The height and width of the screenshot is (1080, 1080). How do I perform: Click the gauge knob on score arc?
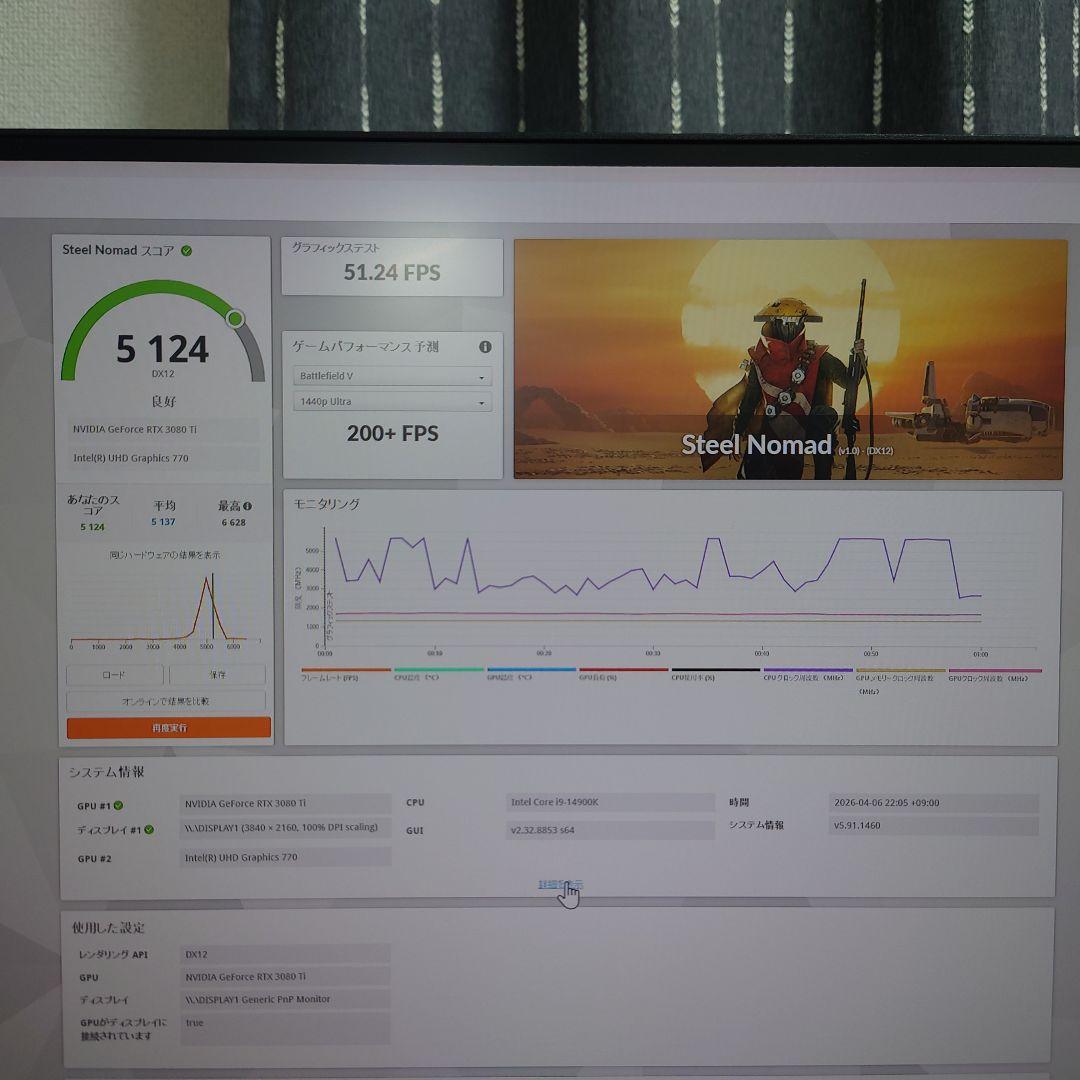(x=235, y=319)
